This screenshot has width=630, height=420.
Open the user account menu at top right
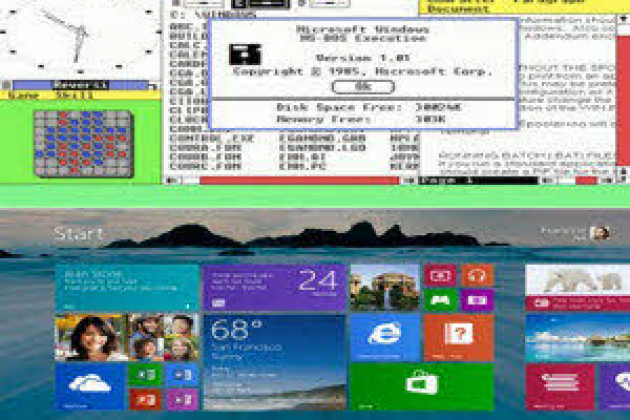[x=598, y=232]
